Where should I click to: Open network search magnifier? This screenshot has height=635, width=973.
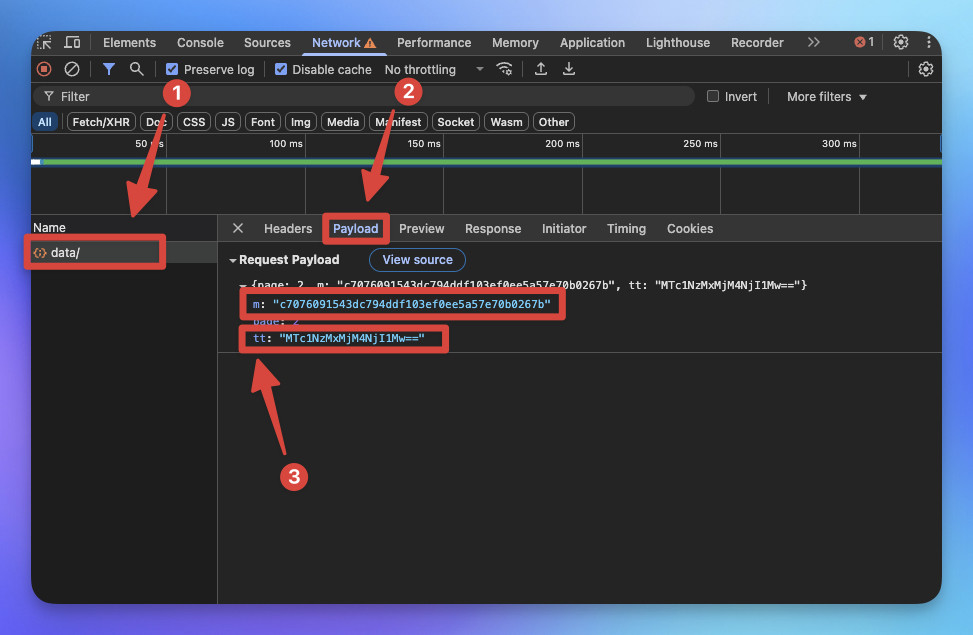[137, 69]
